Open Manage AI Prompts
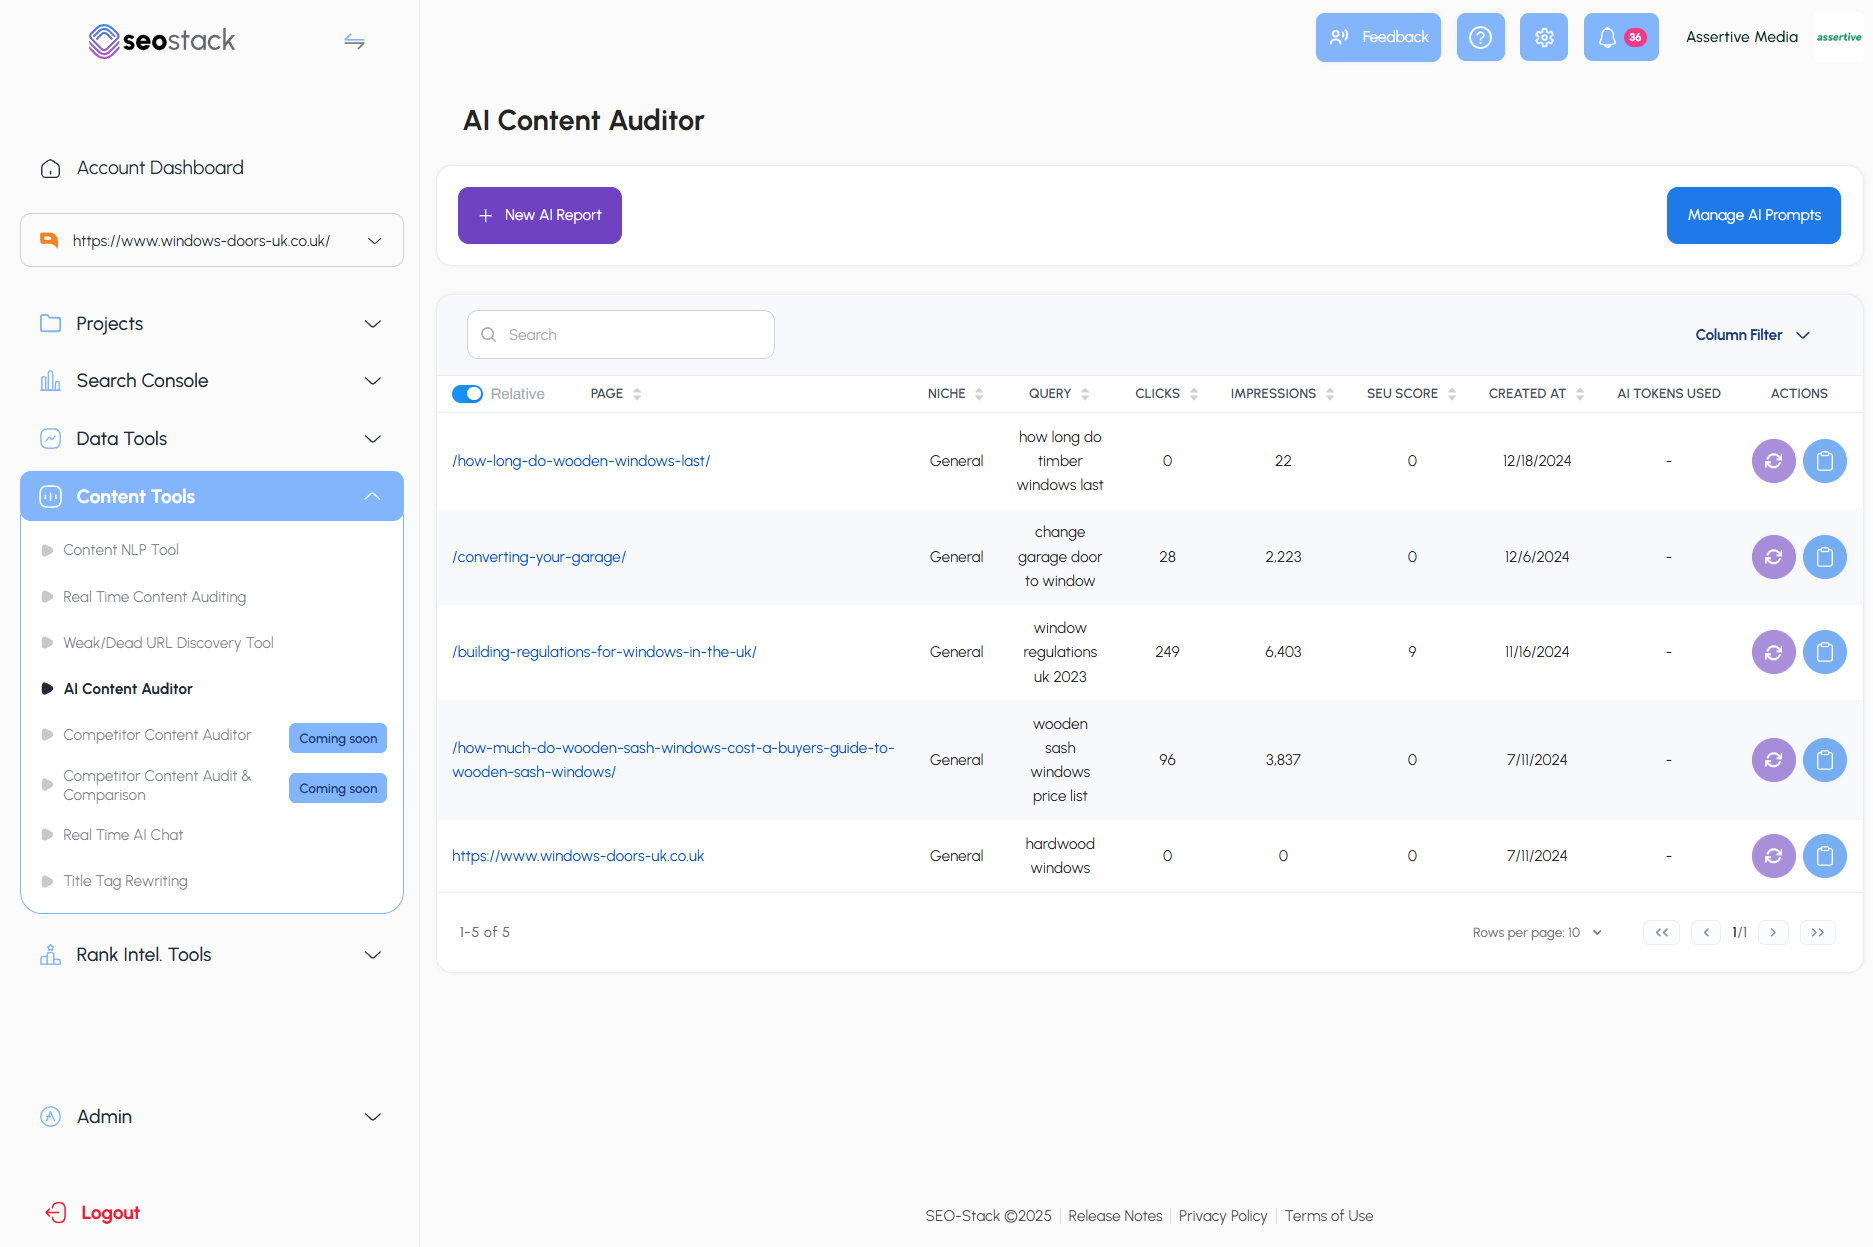The image size is (1873, 1247). (1753, 215)
